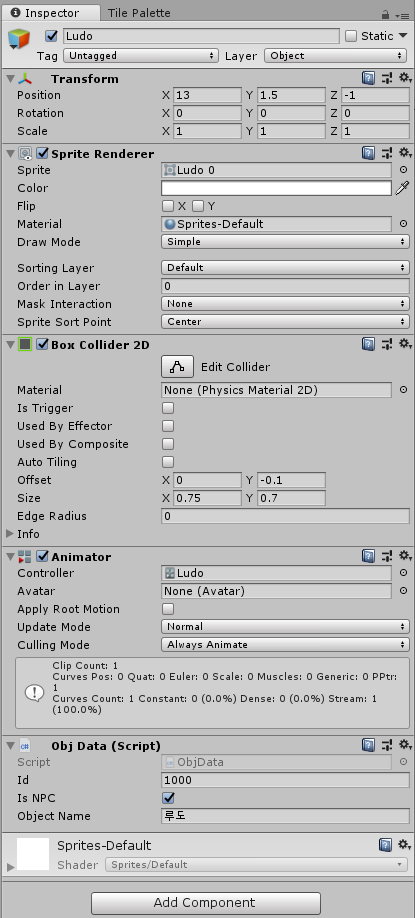Disable the Sprite Renderer component checkbox
This screenshot has height=918, width=415.
tap(42, 153)
